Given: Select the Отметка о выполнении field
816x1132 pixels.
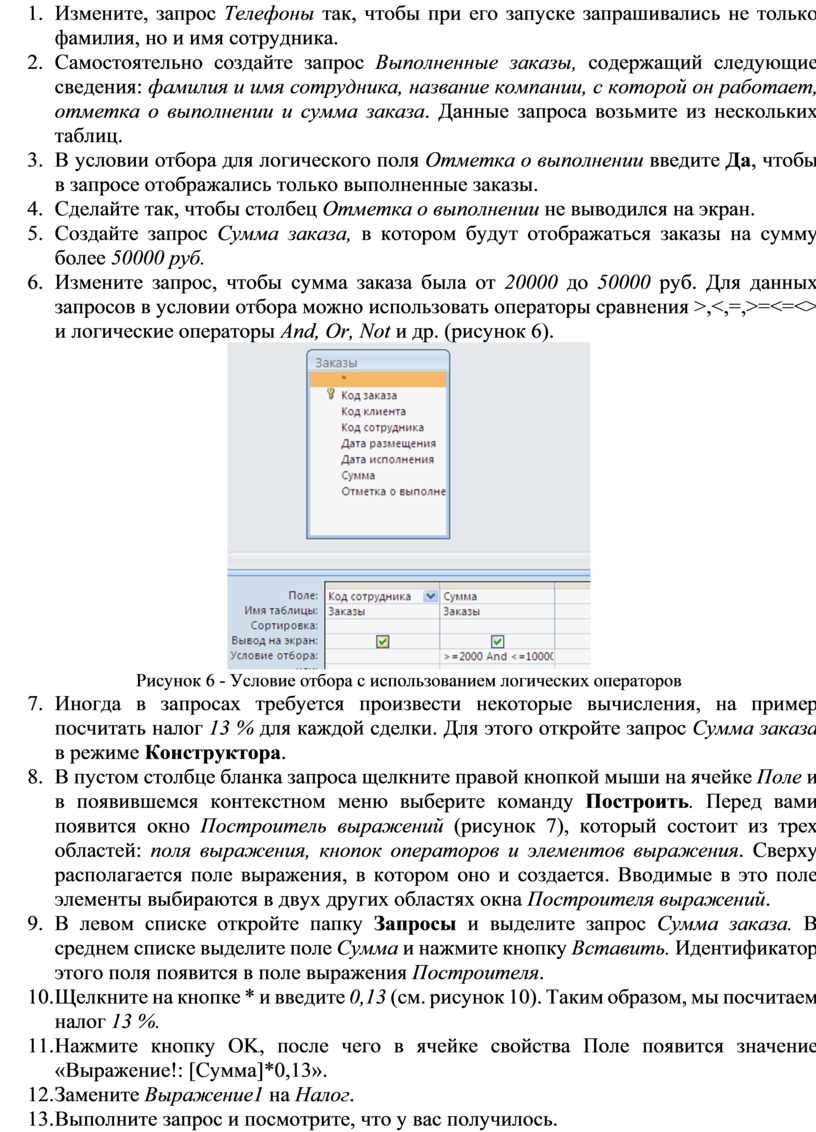Looking at the screenshot, I should (x=392, y=492).
